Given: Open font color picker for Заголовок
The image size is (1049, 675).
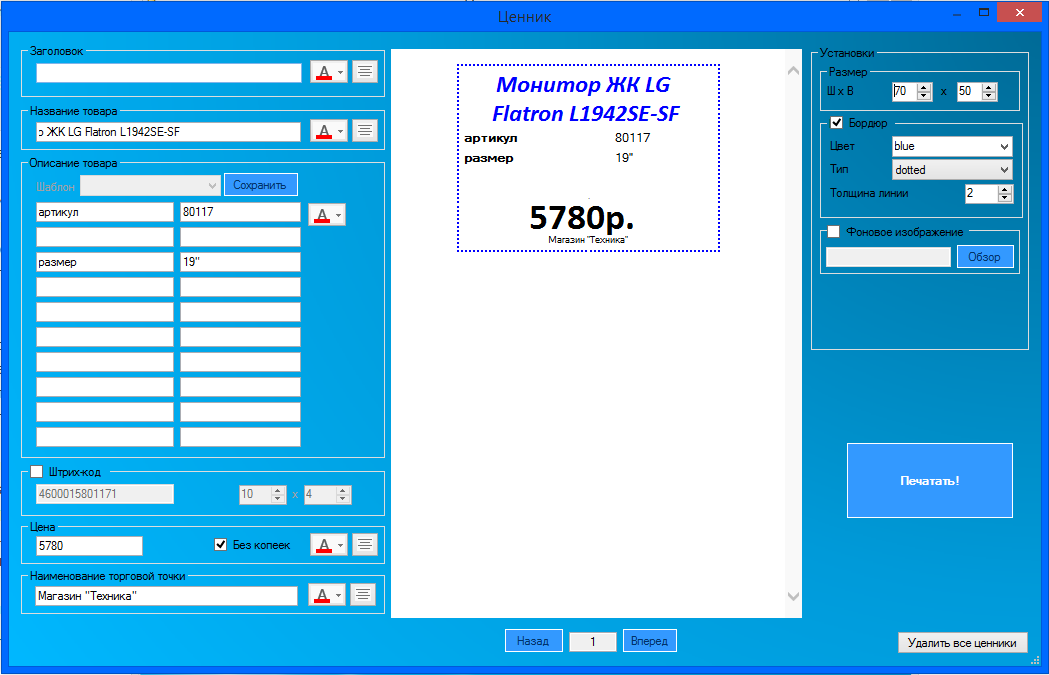Looking at the screenshot, I should [328, 72].
